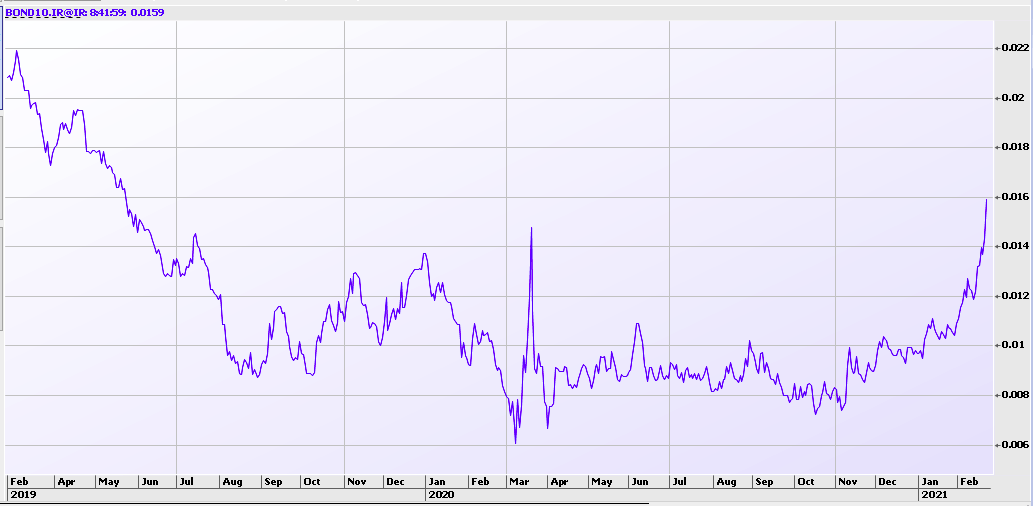This screenshot has height=506, width=1033.
Task: Click the 2020 year label
Action: click(441, 494)
